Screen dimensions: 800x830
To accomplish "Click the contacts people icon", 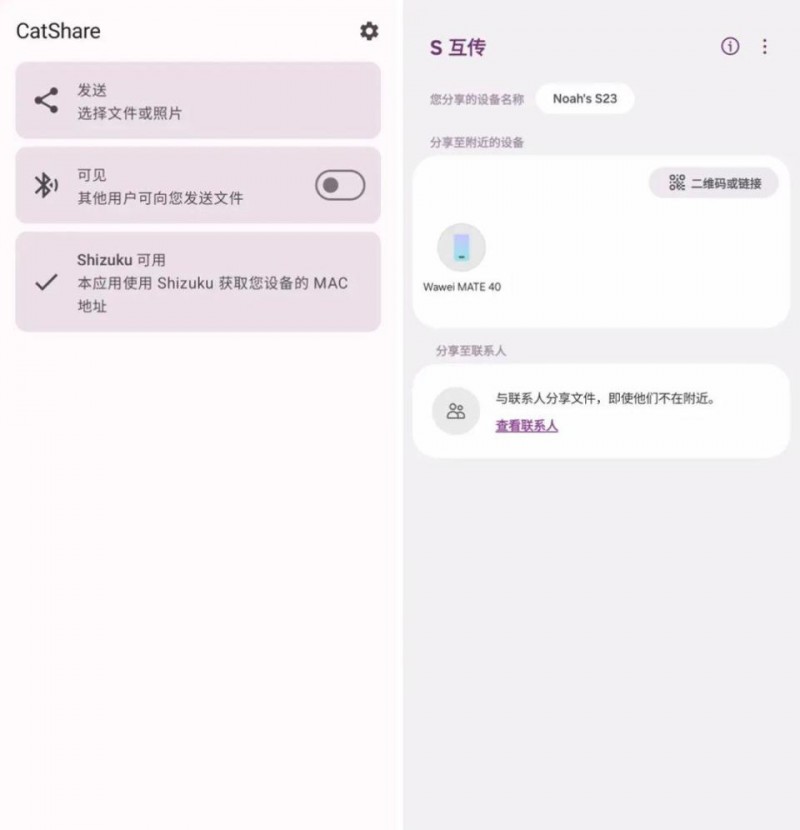I will (456, 411).
